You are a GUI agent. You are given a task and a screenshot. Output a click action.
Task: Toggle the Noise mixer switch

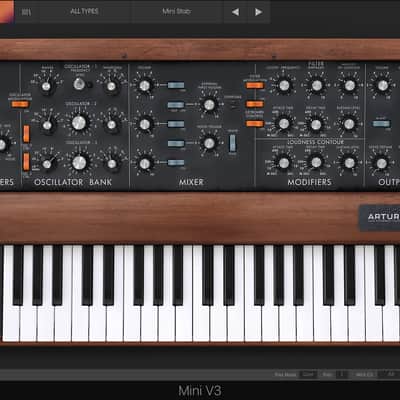point(176,143)
